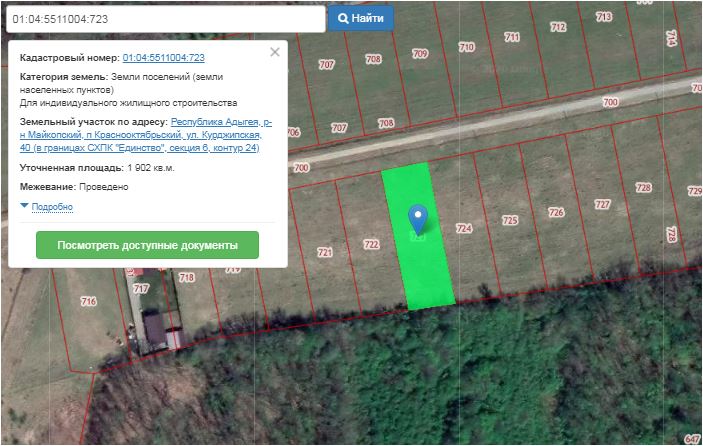This screenshot has height=446, width=703.
Task: Click the Найти search button
Action: 361,18
